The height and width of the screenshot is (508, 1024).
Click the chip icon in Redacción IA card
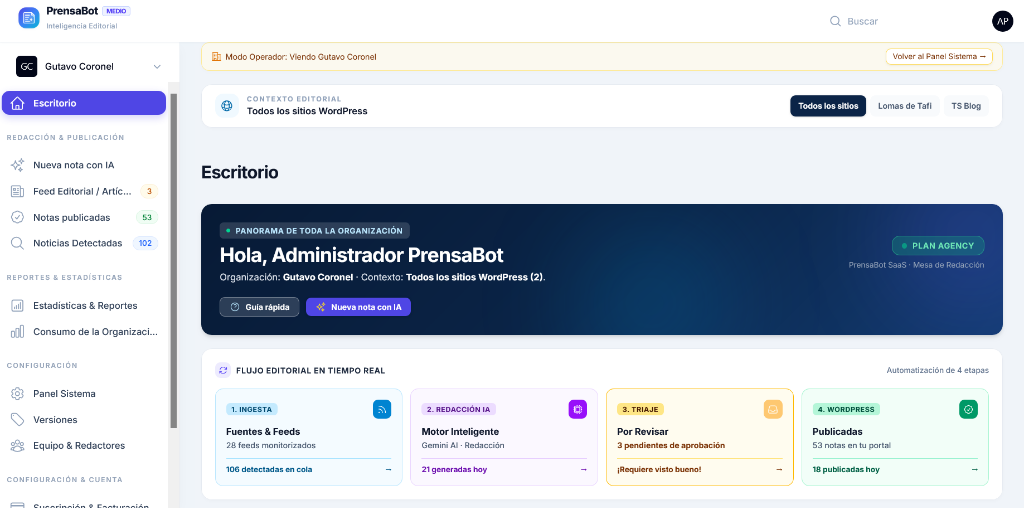click(577, 409)
